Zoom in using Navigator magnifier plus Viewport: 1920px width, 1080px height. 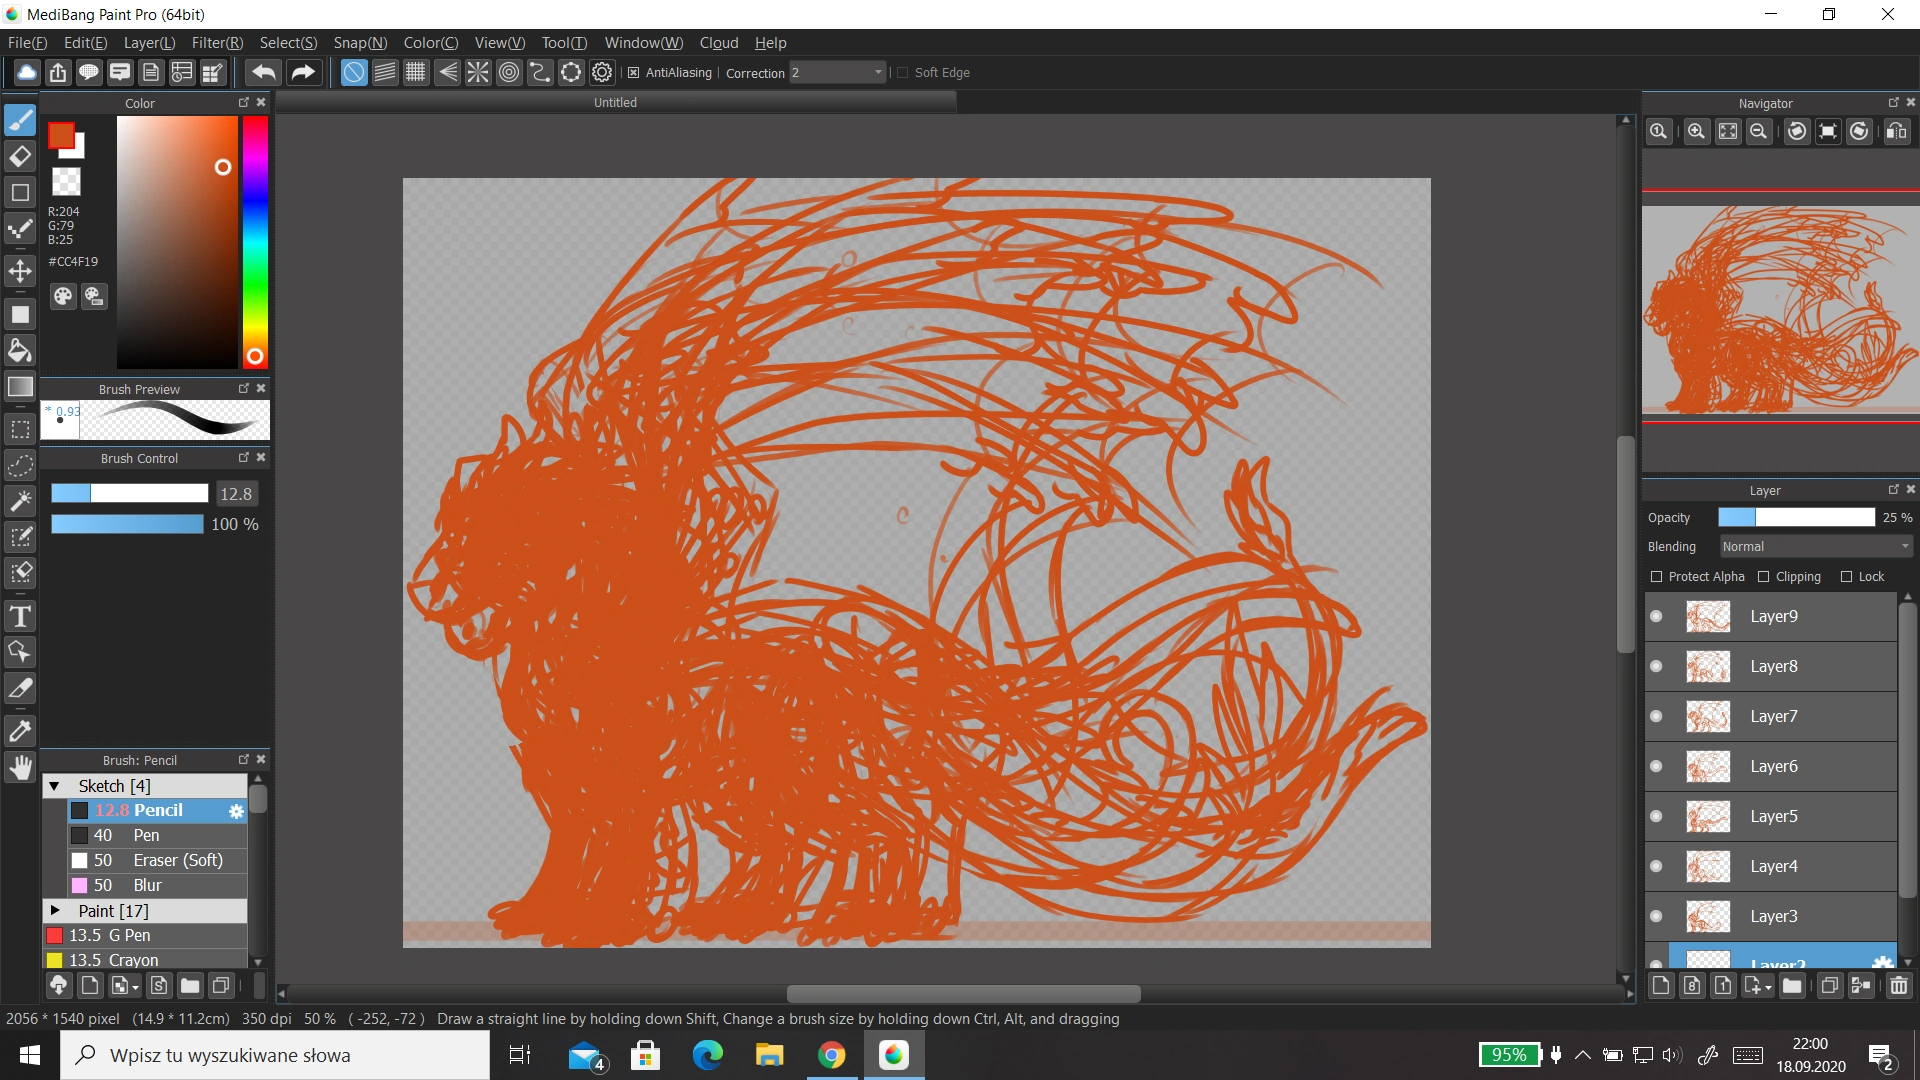pos(1696,131)
